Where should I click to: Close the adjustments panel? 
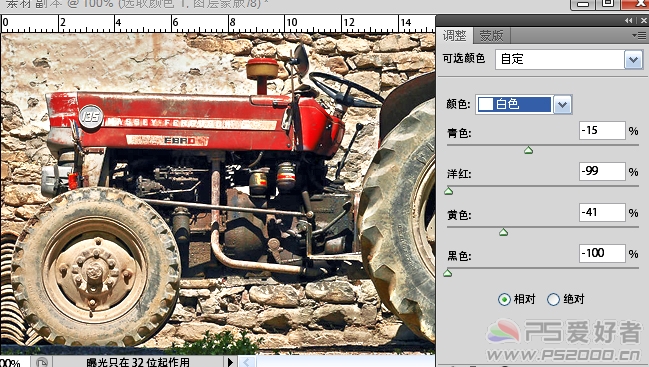644,20
